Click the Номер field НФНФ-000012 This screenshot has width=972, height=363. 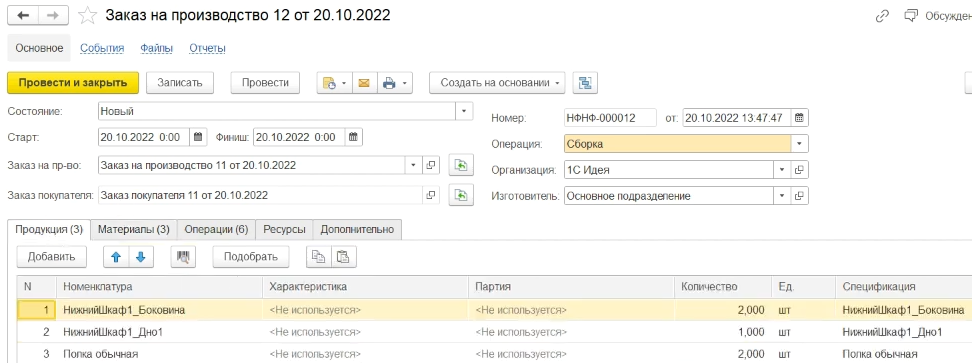coord(610,118)
